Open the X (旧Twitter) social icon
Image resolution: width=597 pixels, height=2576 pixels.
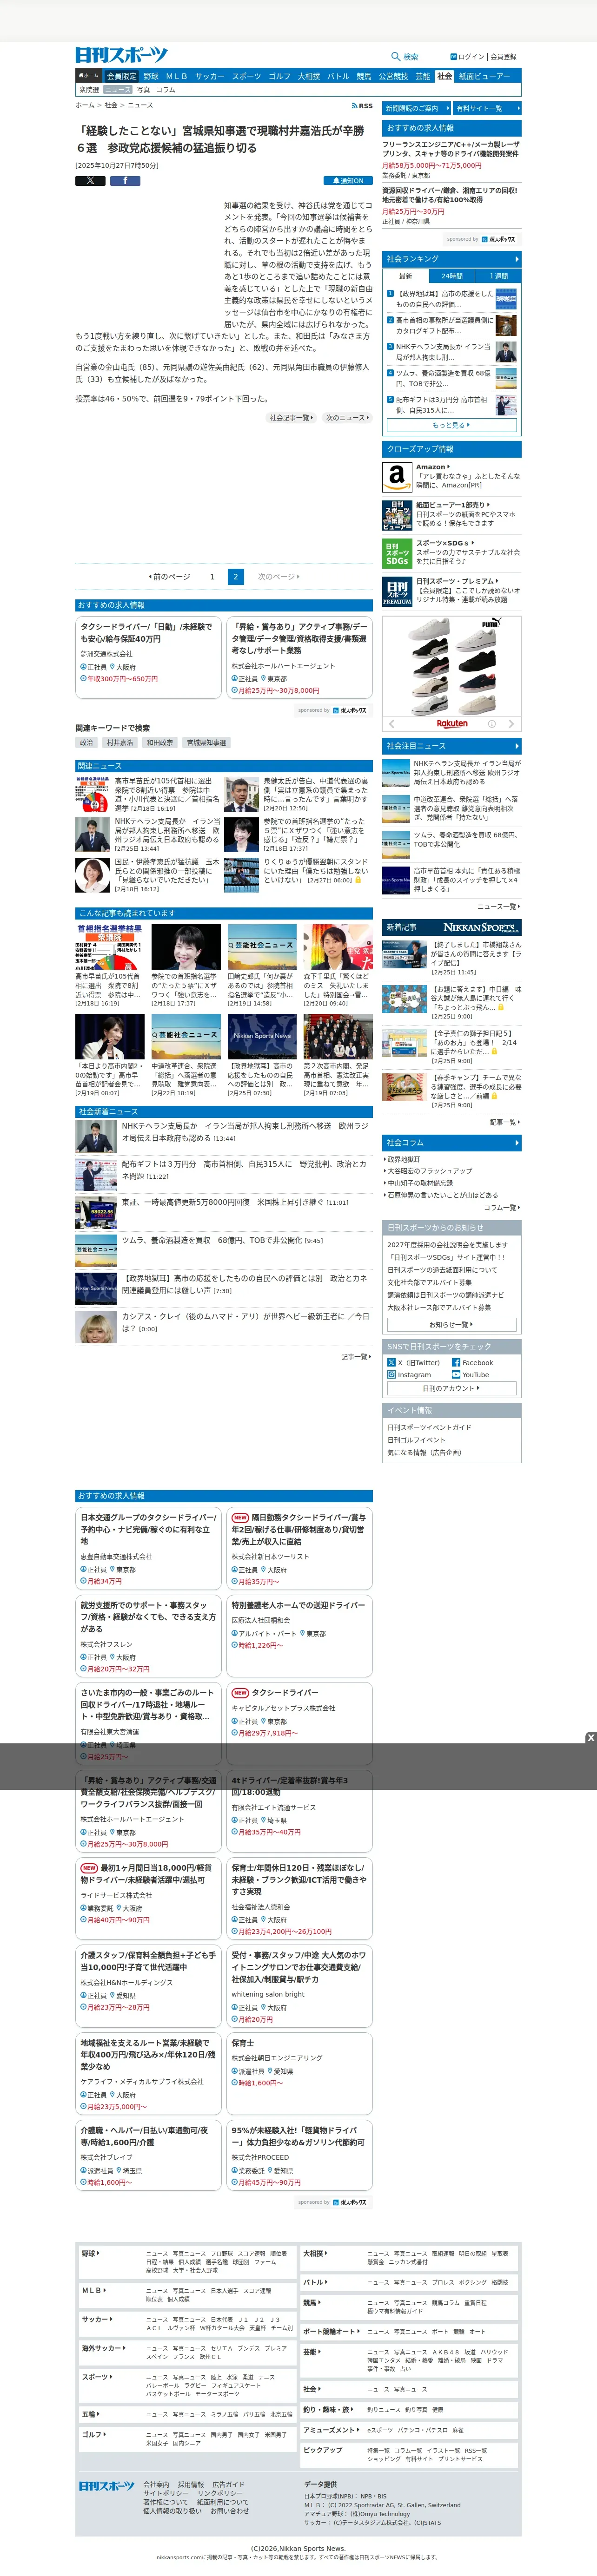point(391,1362)
